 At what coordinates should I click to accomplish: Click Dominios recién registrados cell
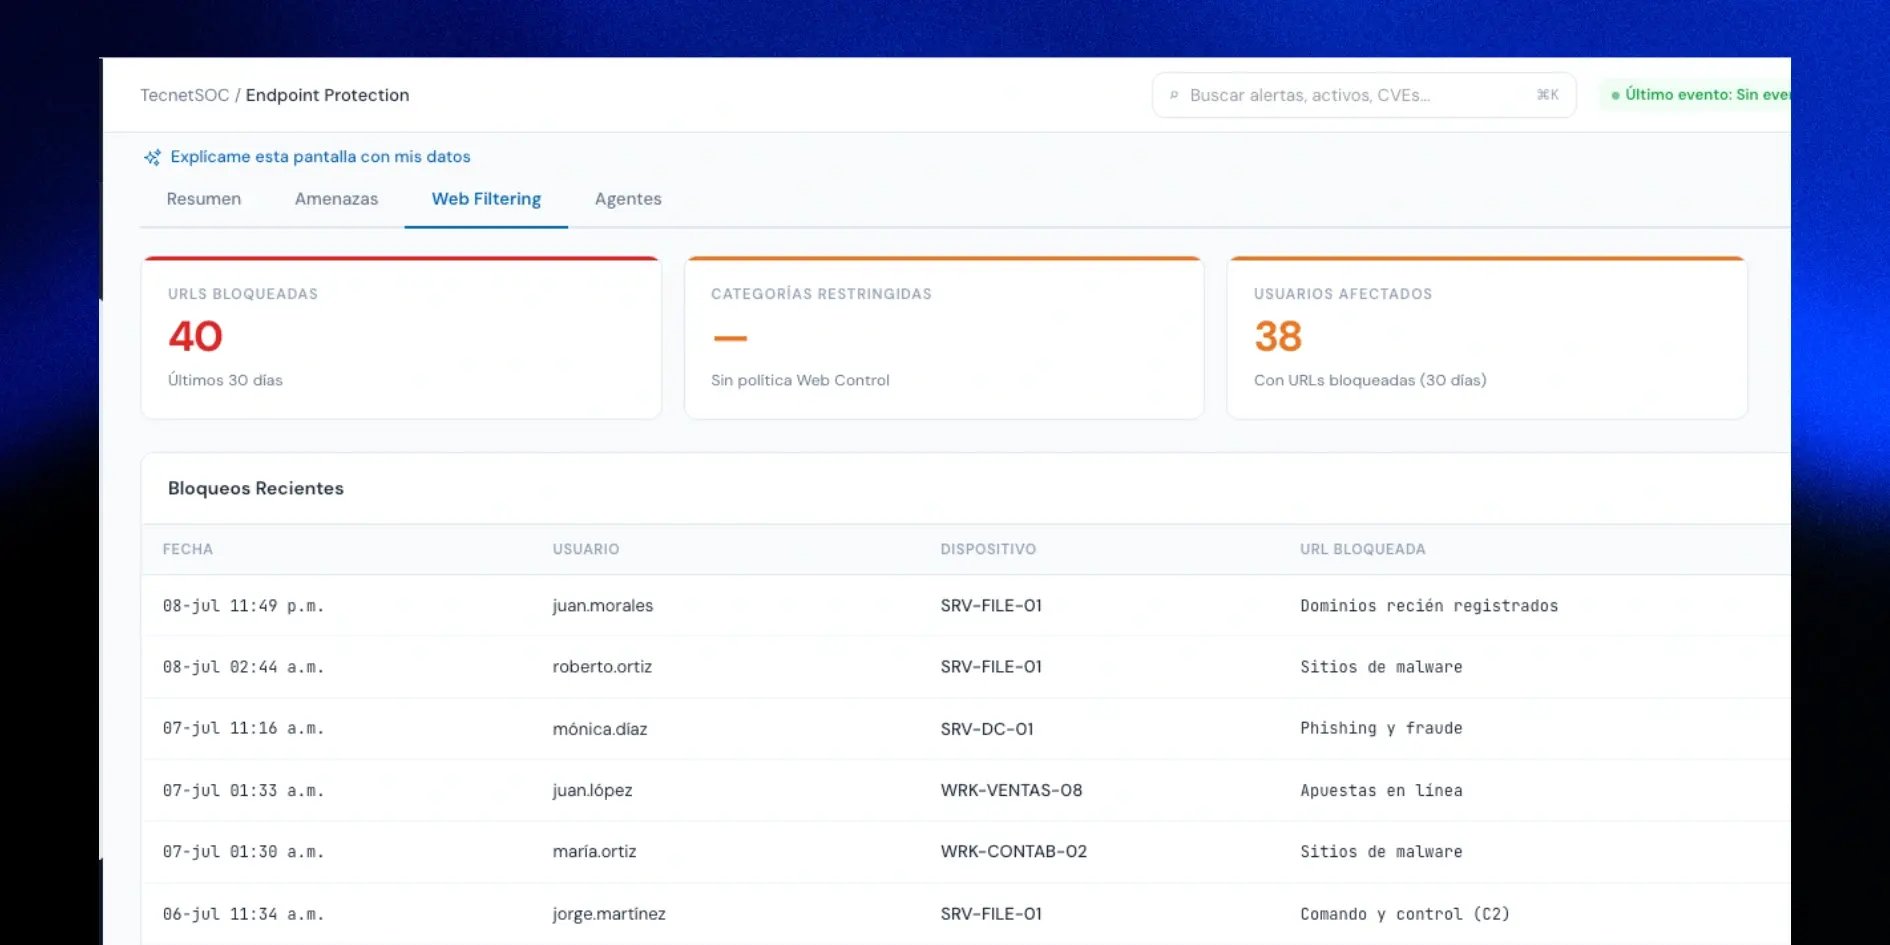pyautogui.click(x=1429, y=606)
